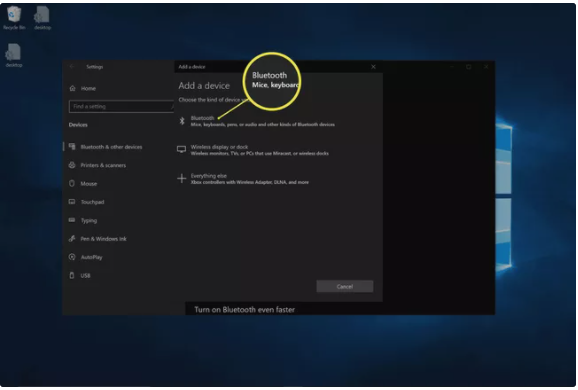Click the plus icon beside Everything else
Image resolution: width=578 pixels, height=390 pixels.
pyautogui.click(x=181, y=178)
